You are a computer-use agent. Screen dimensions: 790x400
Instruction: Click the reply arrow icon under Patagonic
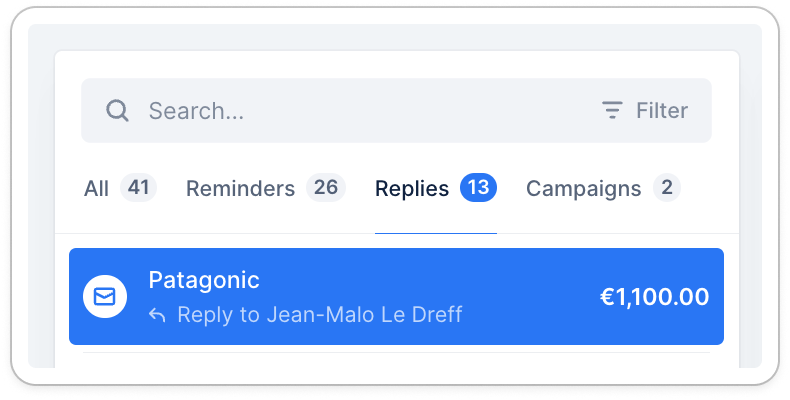(157, 315)
